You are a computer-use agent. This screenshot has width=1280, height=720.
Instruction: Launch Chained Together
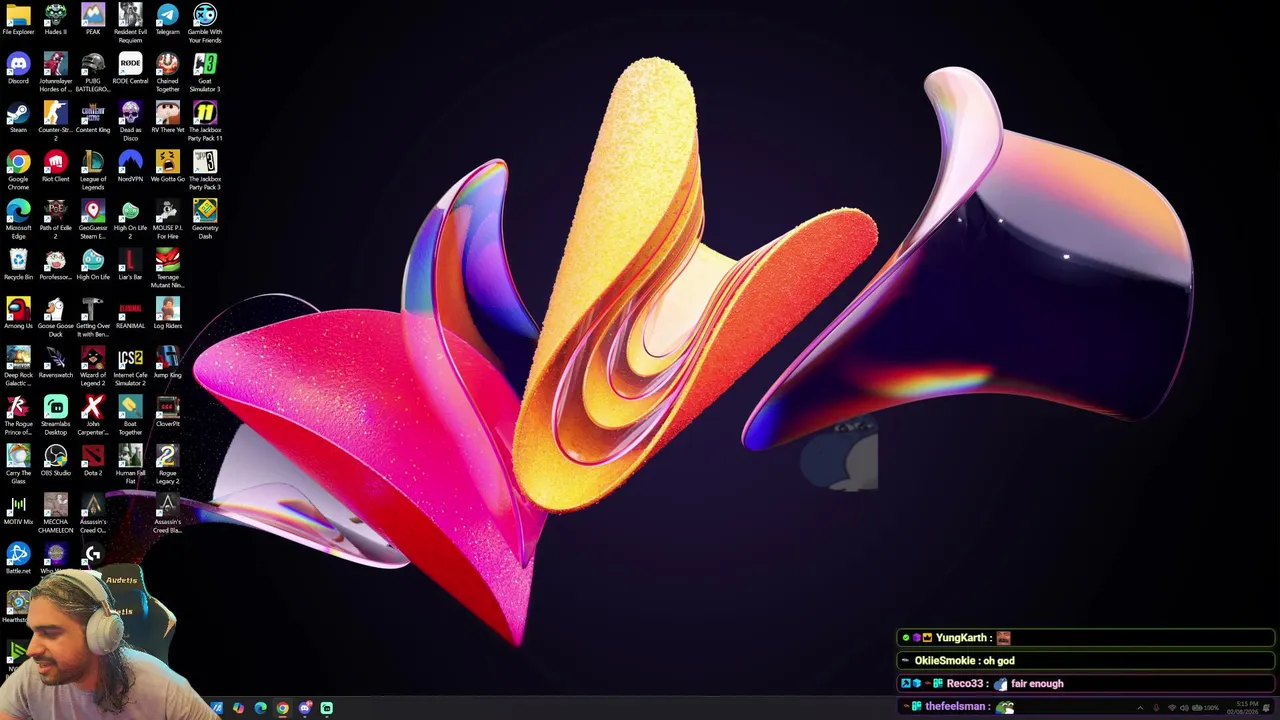coord(167,73)
